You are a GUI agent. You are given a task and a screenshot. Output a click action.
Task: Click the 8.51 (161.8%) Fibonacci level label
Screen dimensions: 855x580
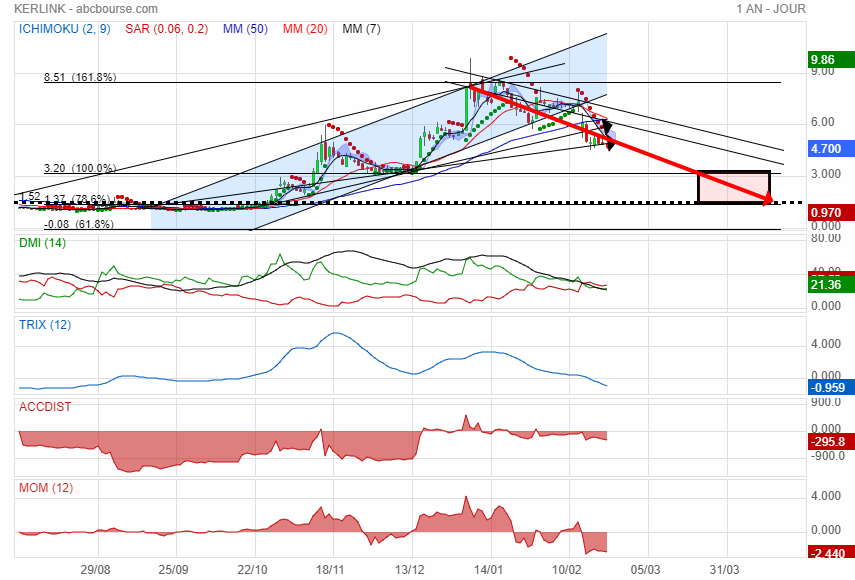(x=80, y=77)
